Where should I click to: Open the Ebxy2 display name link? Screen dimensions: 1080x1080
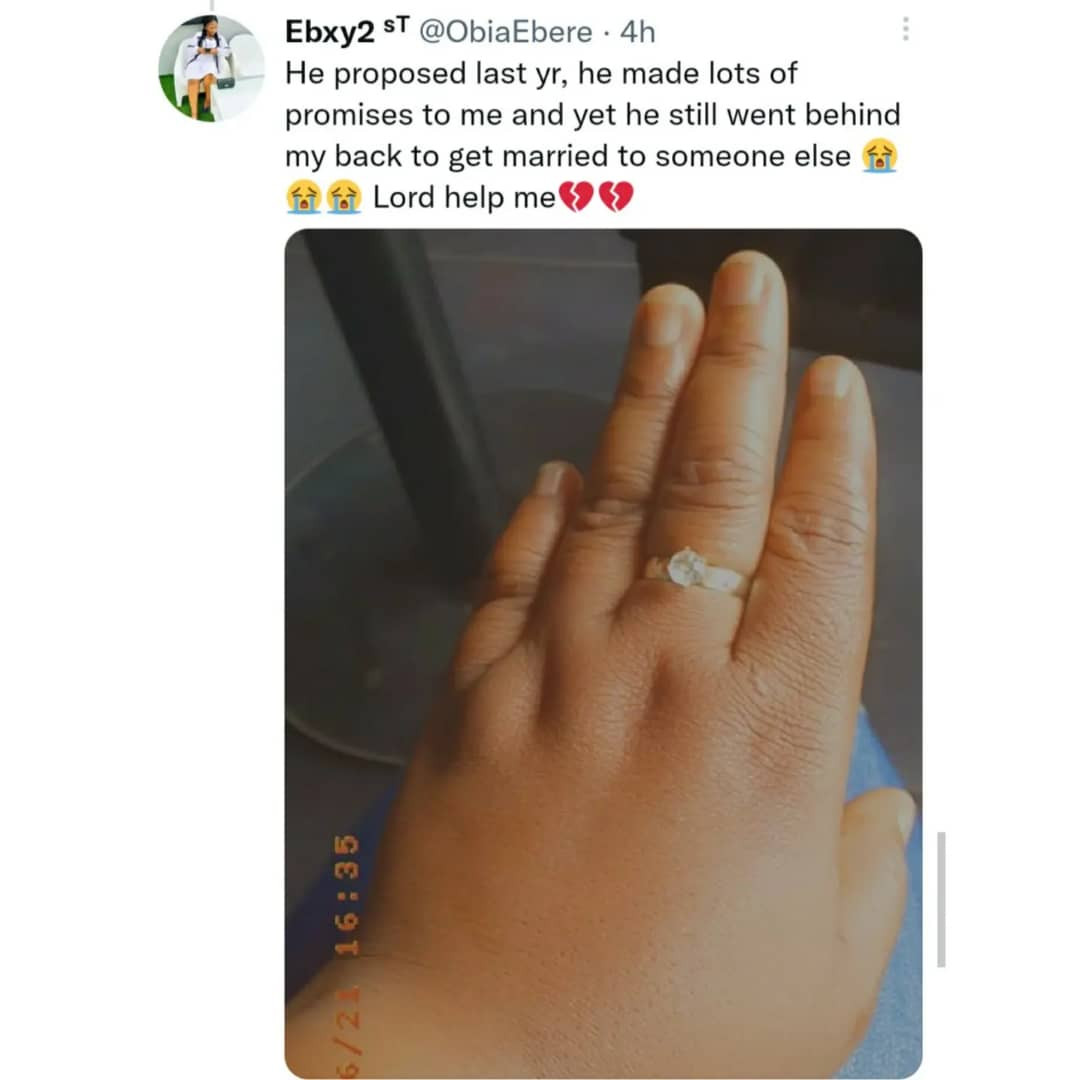click(330, 32)
